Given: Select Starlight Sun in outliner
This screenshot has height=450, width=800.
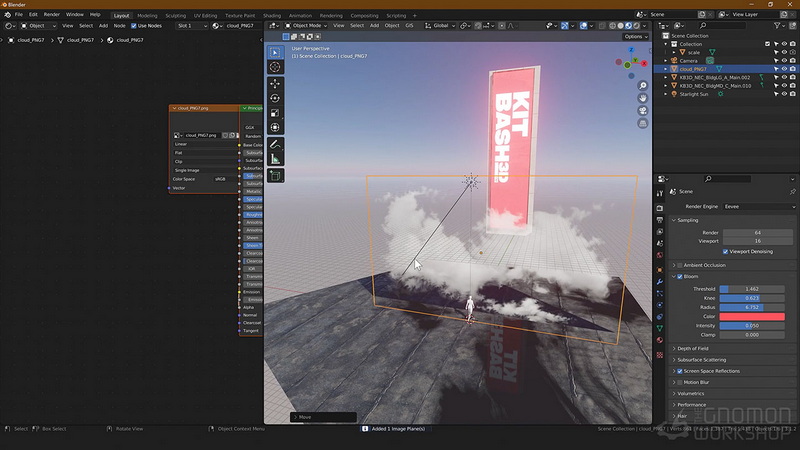Looking at the screenshot, I should (x=693, y=94).
